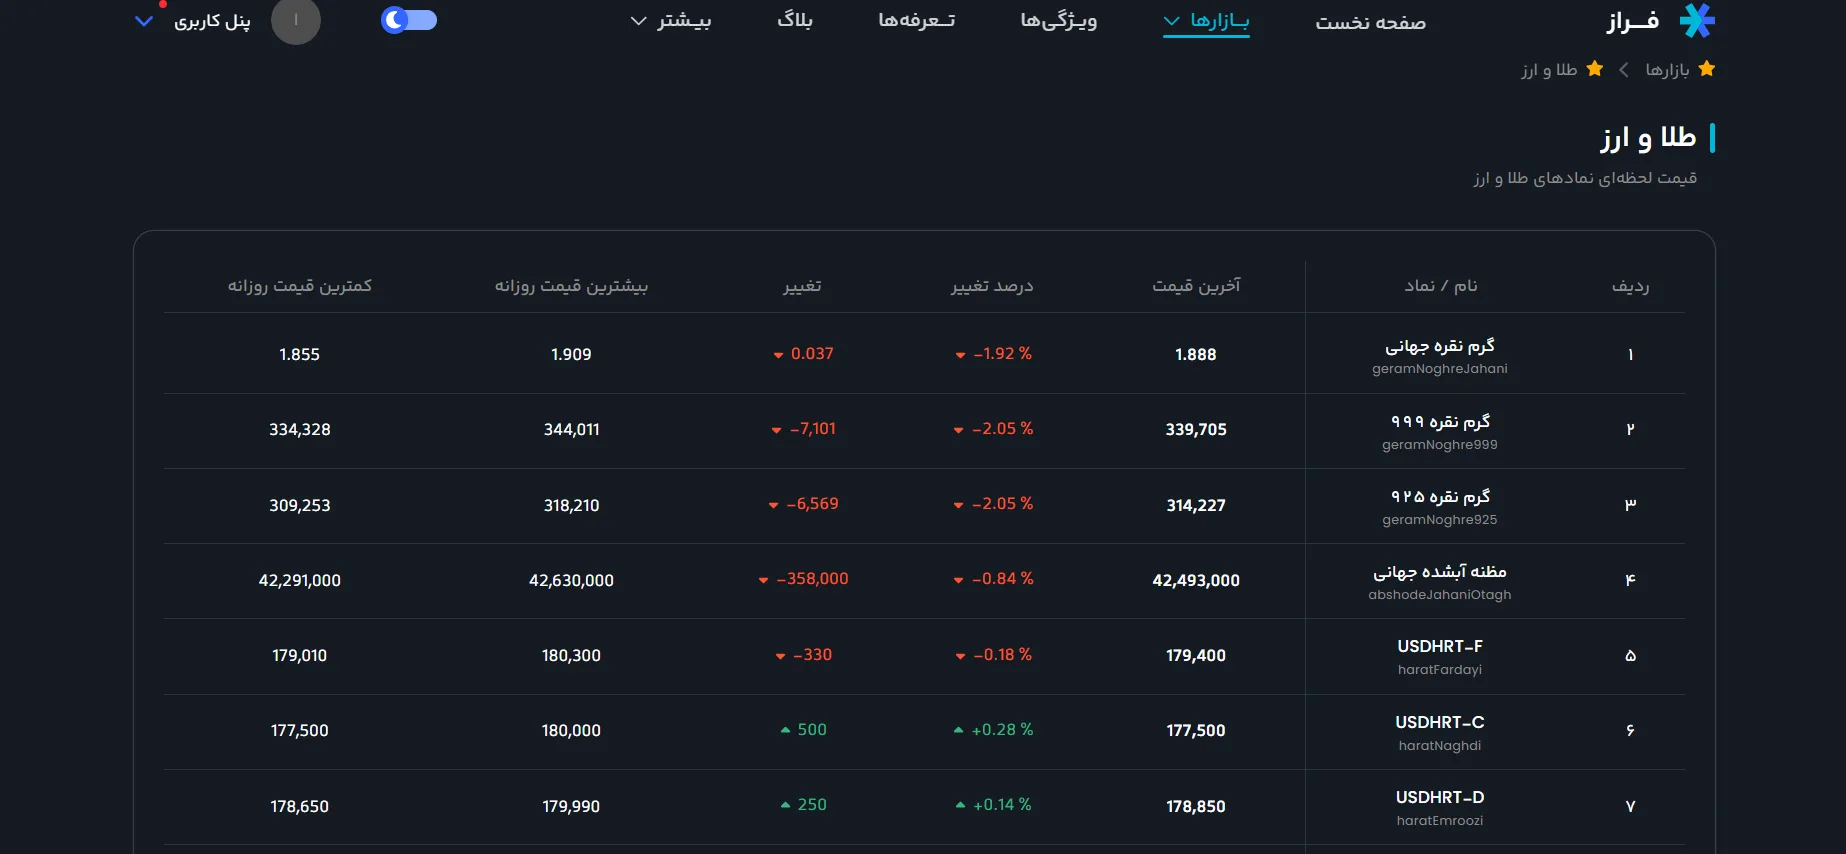The image size is (1846, 854).
Task: Click the آخرین قیمت column header
Action: click(1196, 286)
